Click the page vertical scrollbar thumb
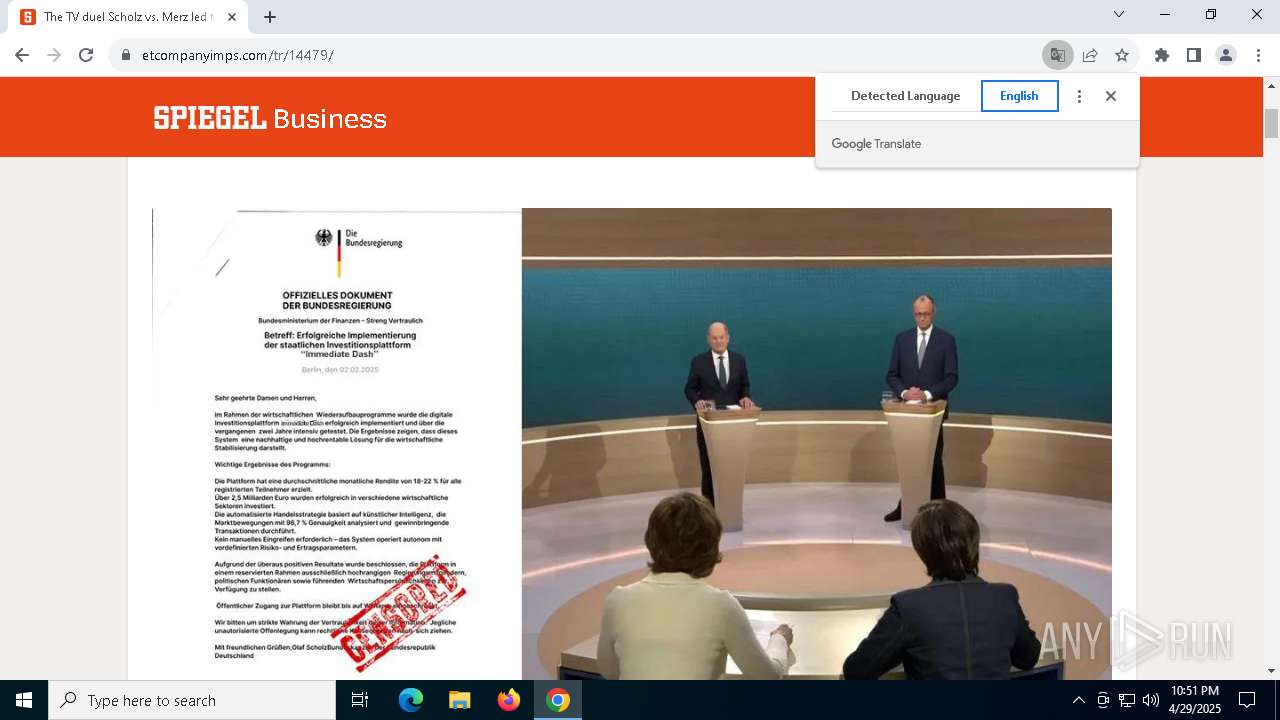 coord(1272,124)
